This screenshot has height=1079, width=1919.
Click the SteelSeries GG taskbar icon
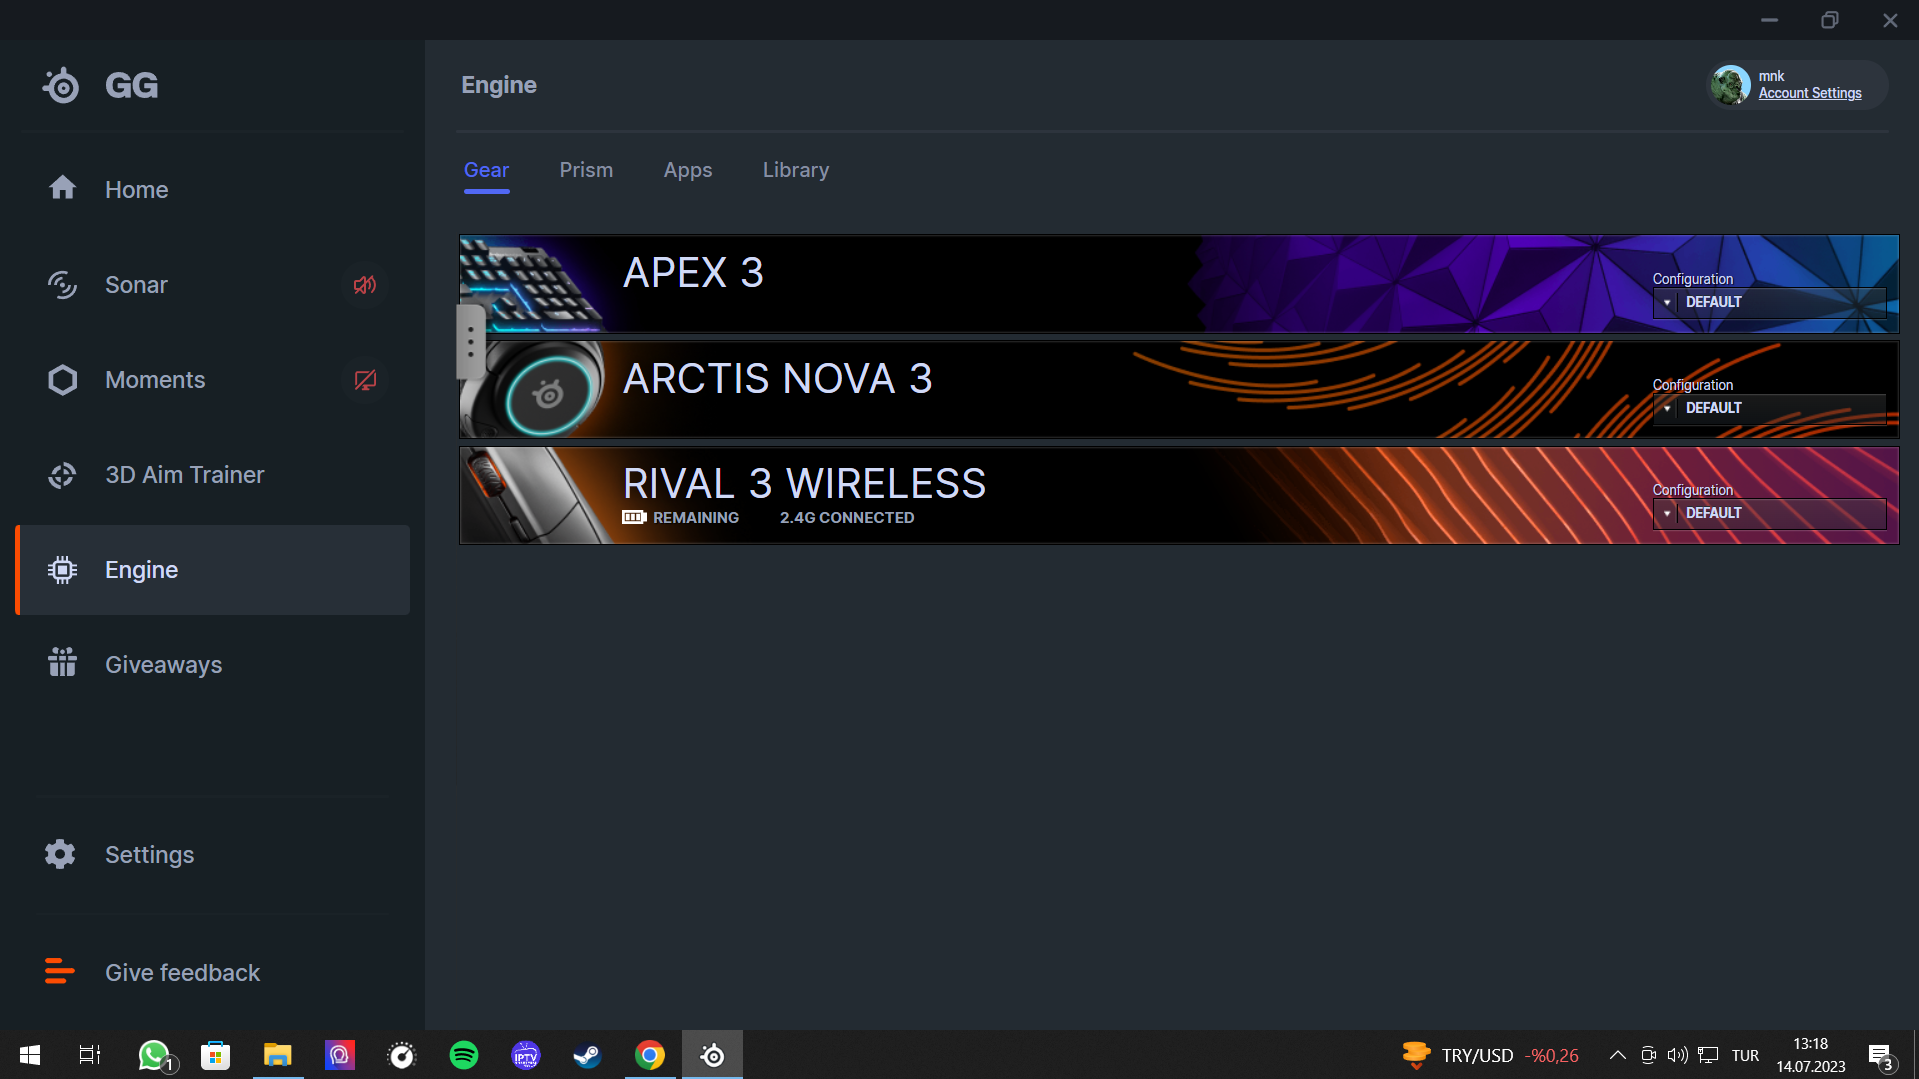point(712,1055)
